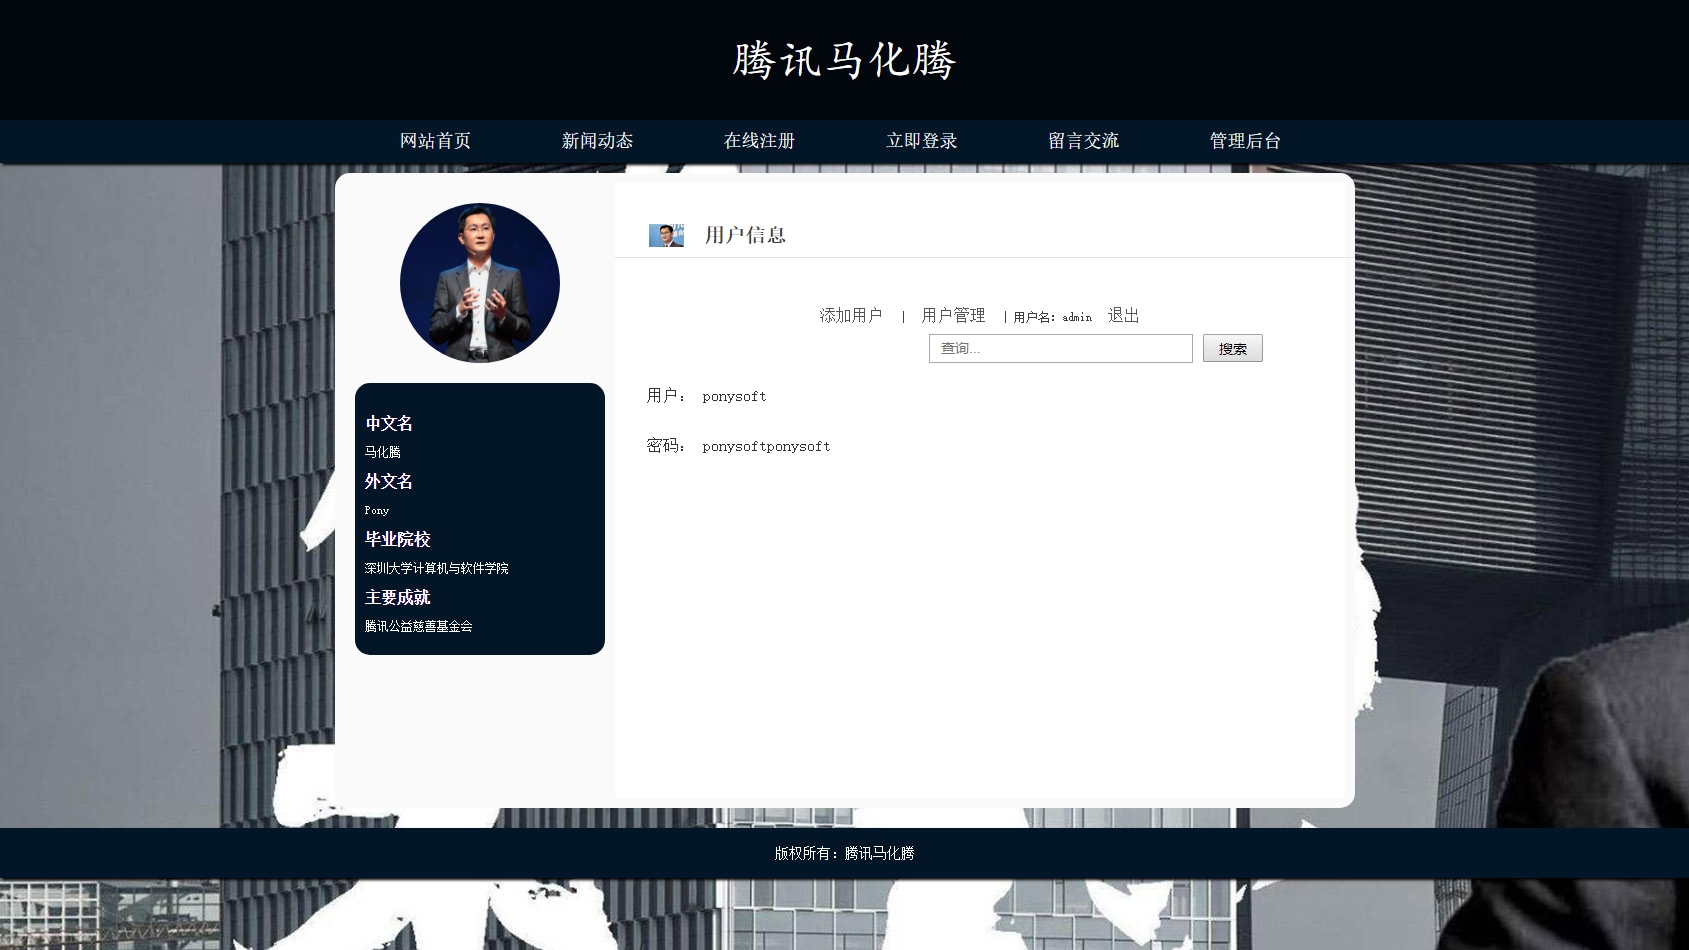
Task: Open 在线注册 in the navigation bar
Action: (x=759, y=141)
